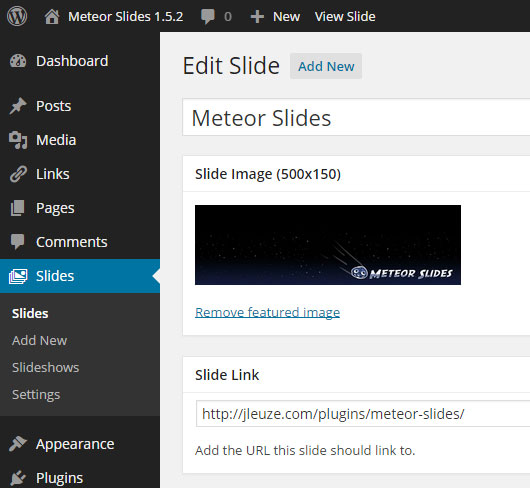Select Slideshows in the Slides submenu
The height and width of the screenshot is (488, 530).
pos(46,367)
